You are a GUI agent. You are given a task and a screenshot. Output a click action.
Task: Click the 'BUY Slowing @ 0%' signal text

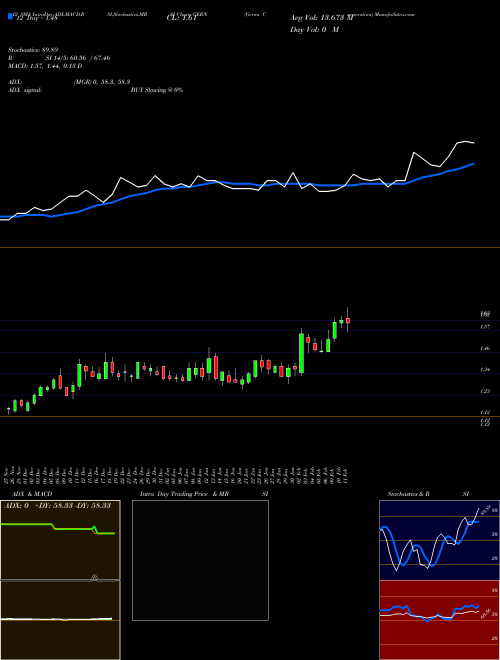[157, 90]
